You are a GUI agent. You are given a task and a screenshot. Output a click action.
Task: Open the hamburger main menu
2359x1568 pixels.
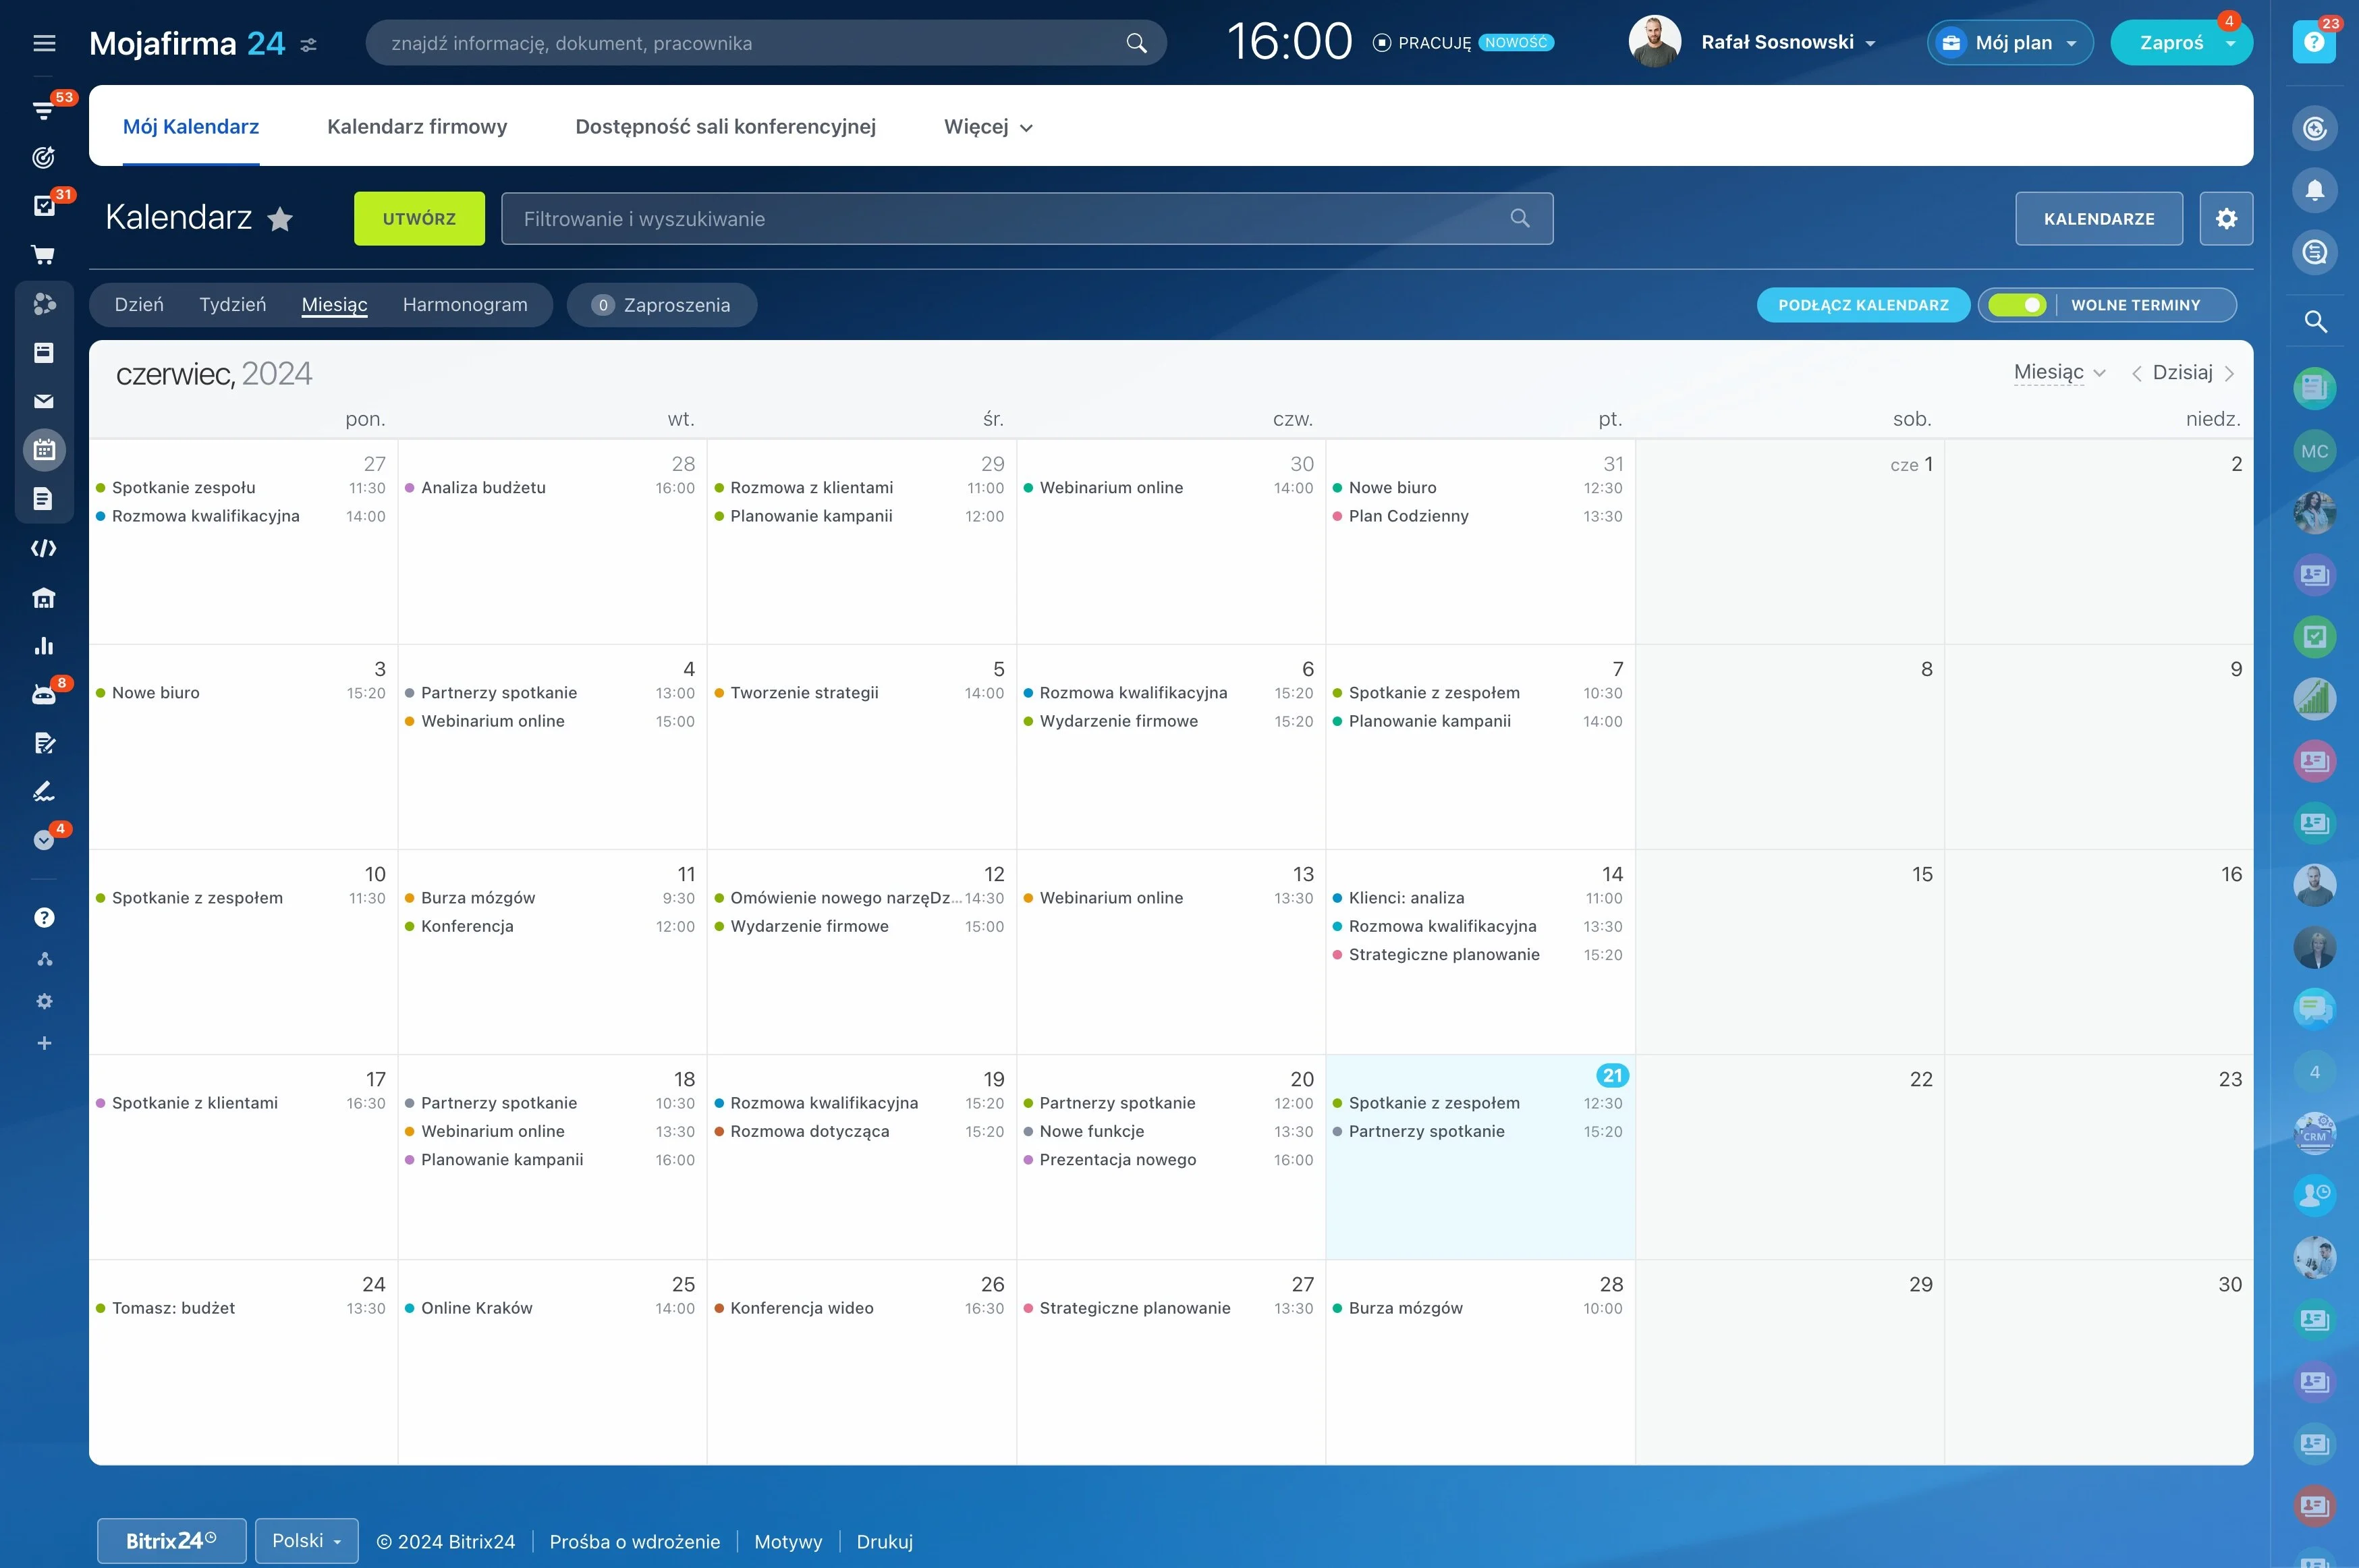pos(44,43)
